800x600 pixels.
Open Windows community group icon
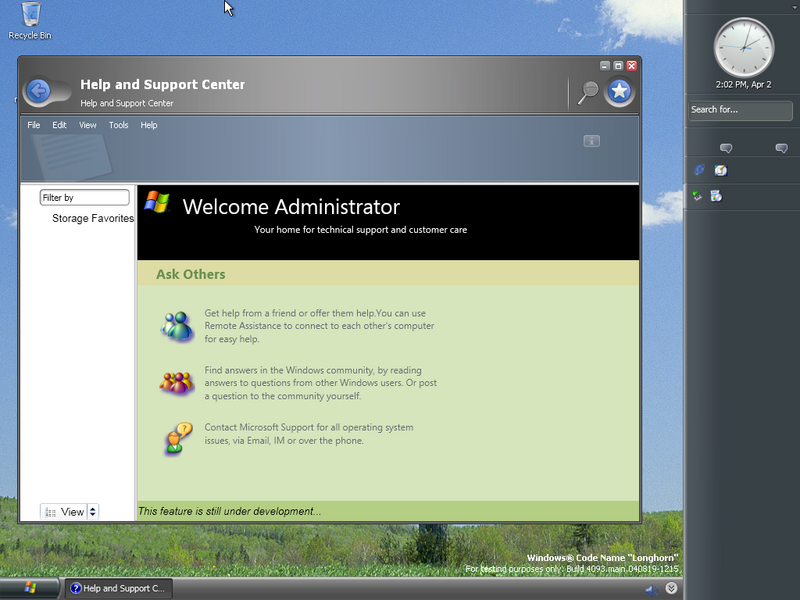click(x=177, y=383)
